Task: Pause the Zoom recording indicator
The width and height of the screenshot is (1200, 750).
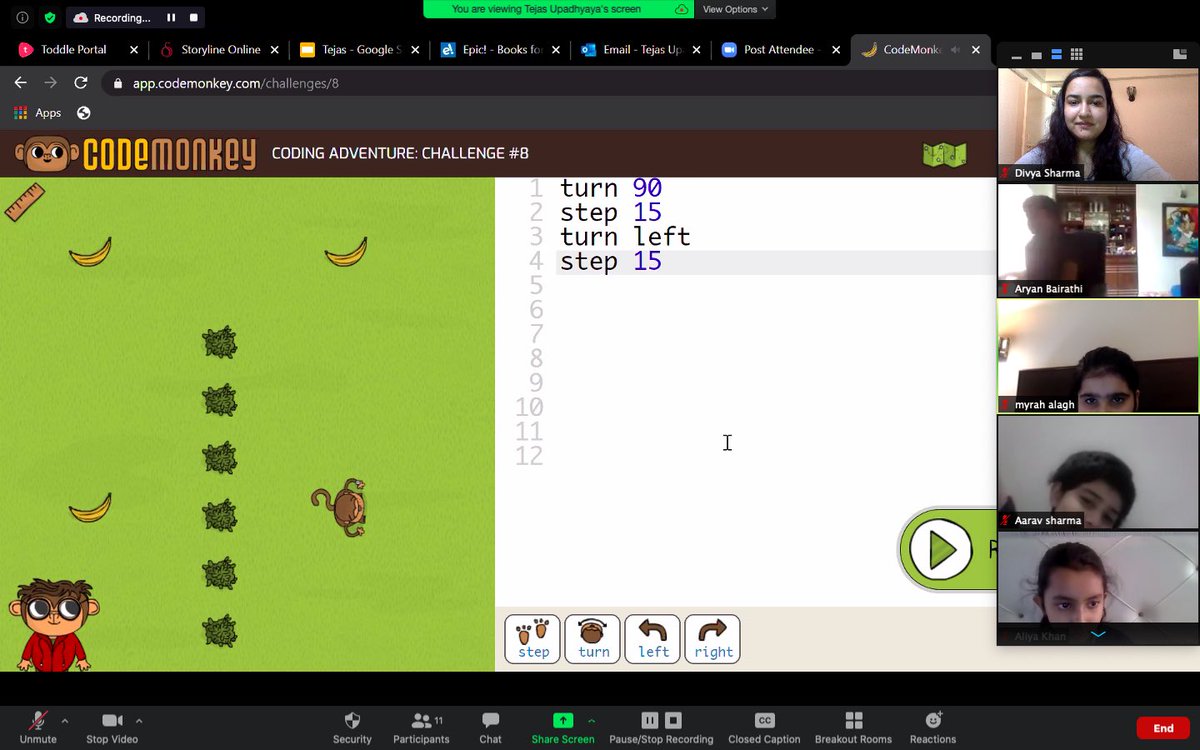Action: click(x=171, y=17)
